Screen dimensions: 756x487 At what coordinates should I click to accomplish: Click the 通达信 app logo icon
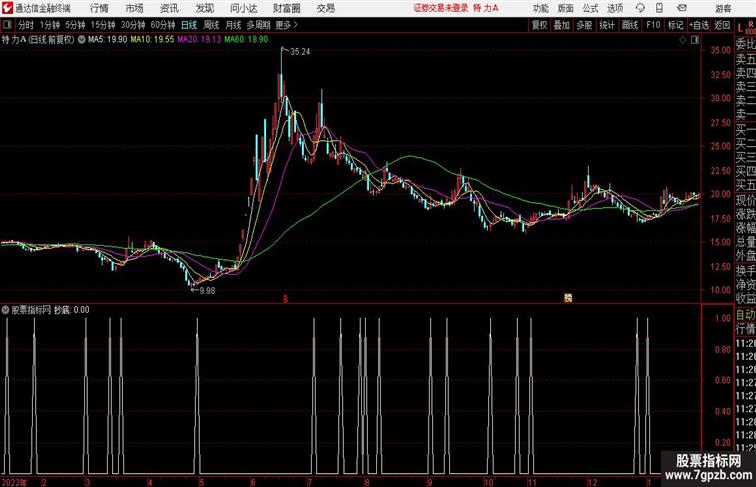coord(7,8)
